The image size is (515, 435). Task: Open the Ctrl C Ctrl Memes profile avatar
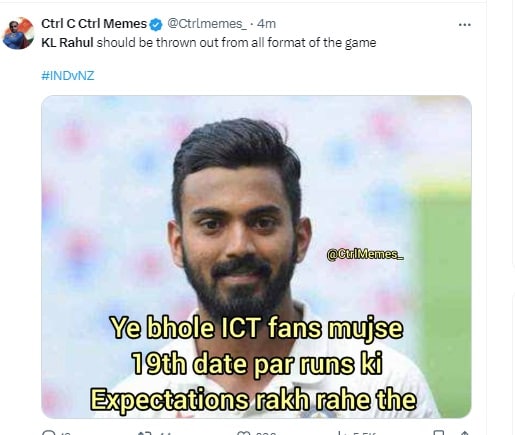(18, 33)
